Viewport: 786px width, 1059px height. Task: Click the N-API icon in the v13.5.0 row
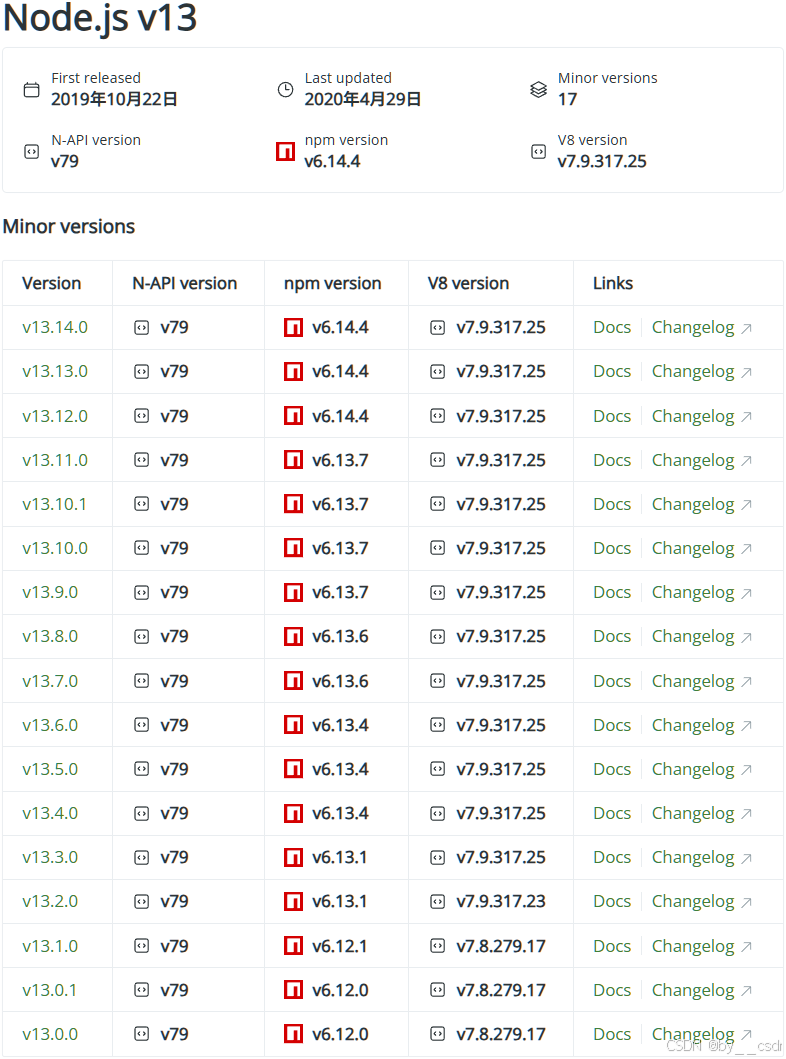pyautogui.click(x=141, y=769)
